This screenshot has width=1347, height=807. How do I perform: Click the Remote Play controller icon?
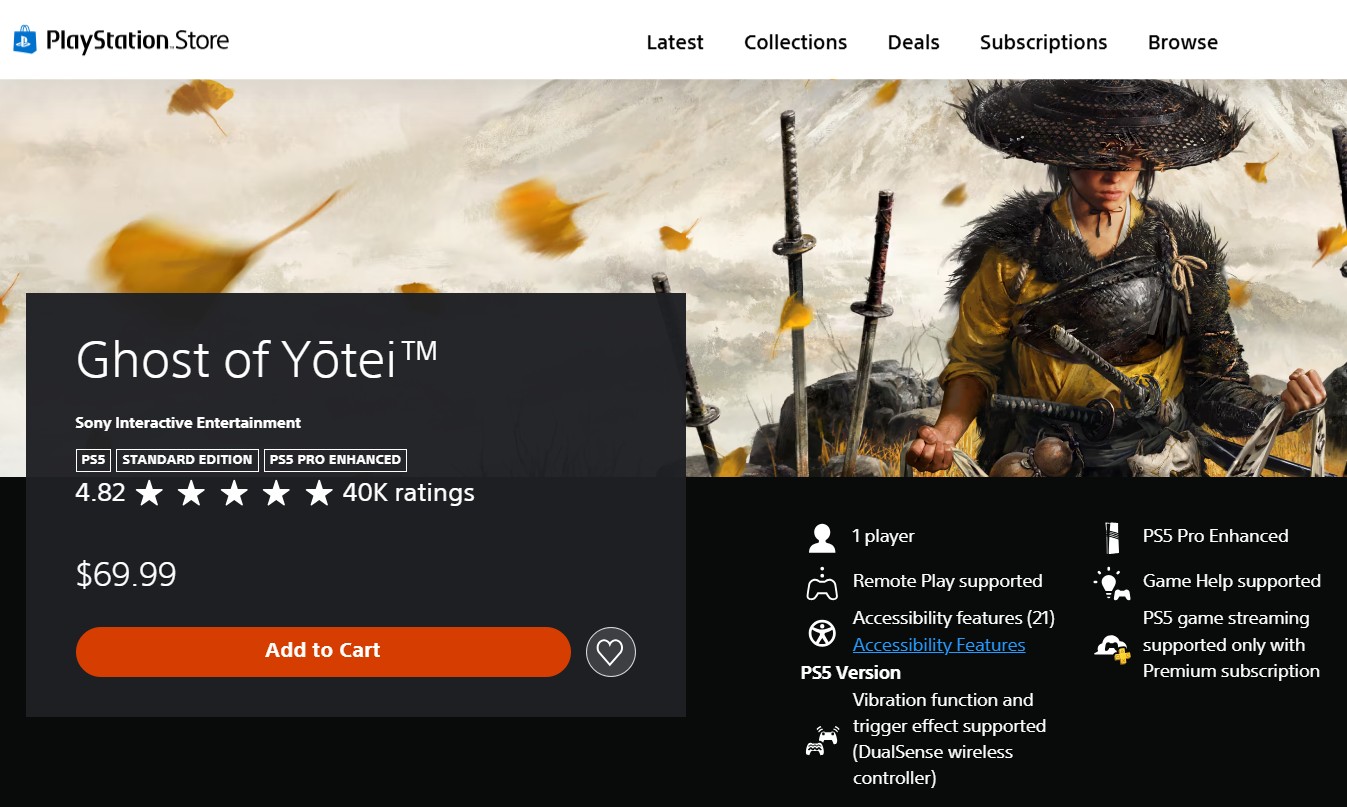point(822,583)
